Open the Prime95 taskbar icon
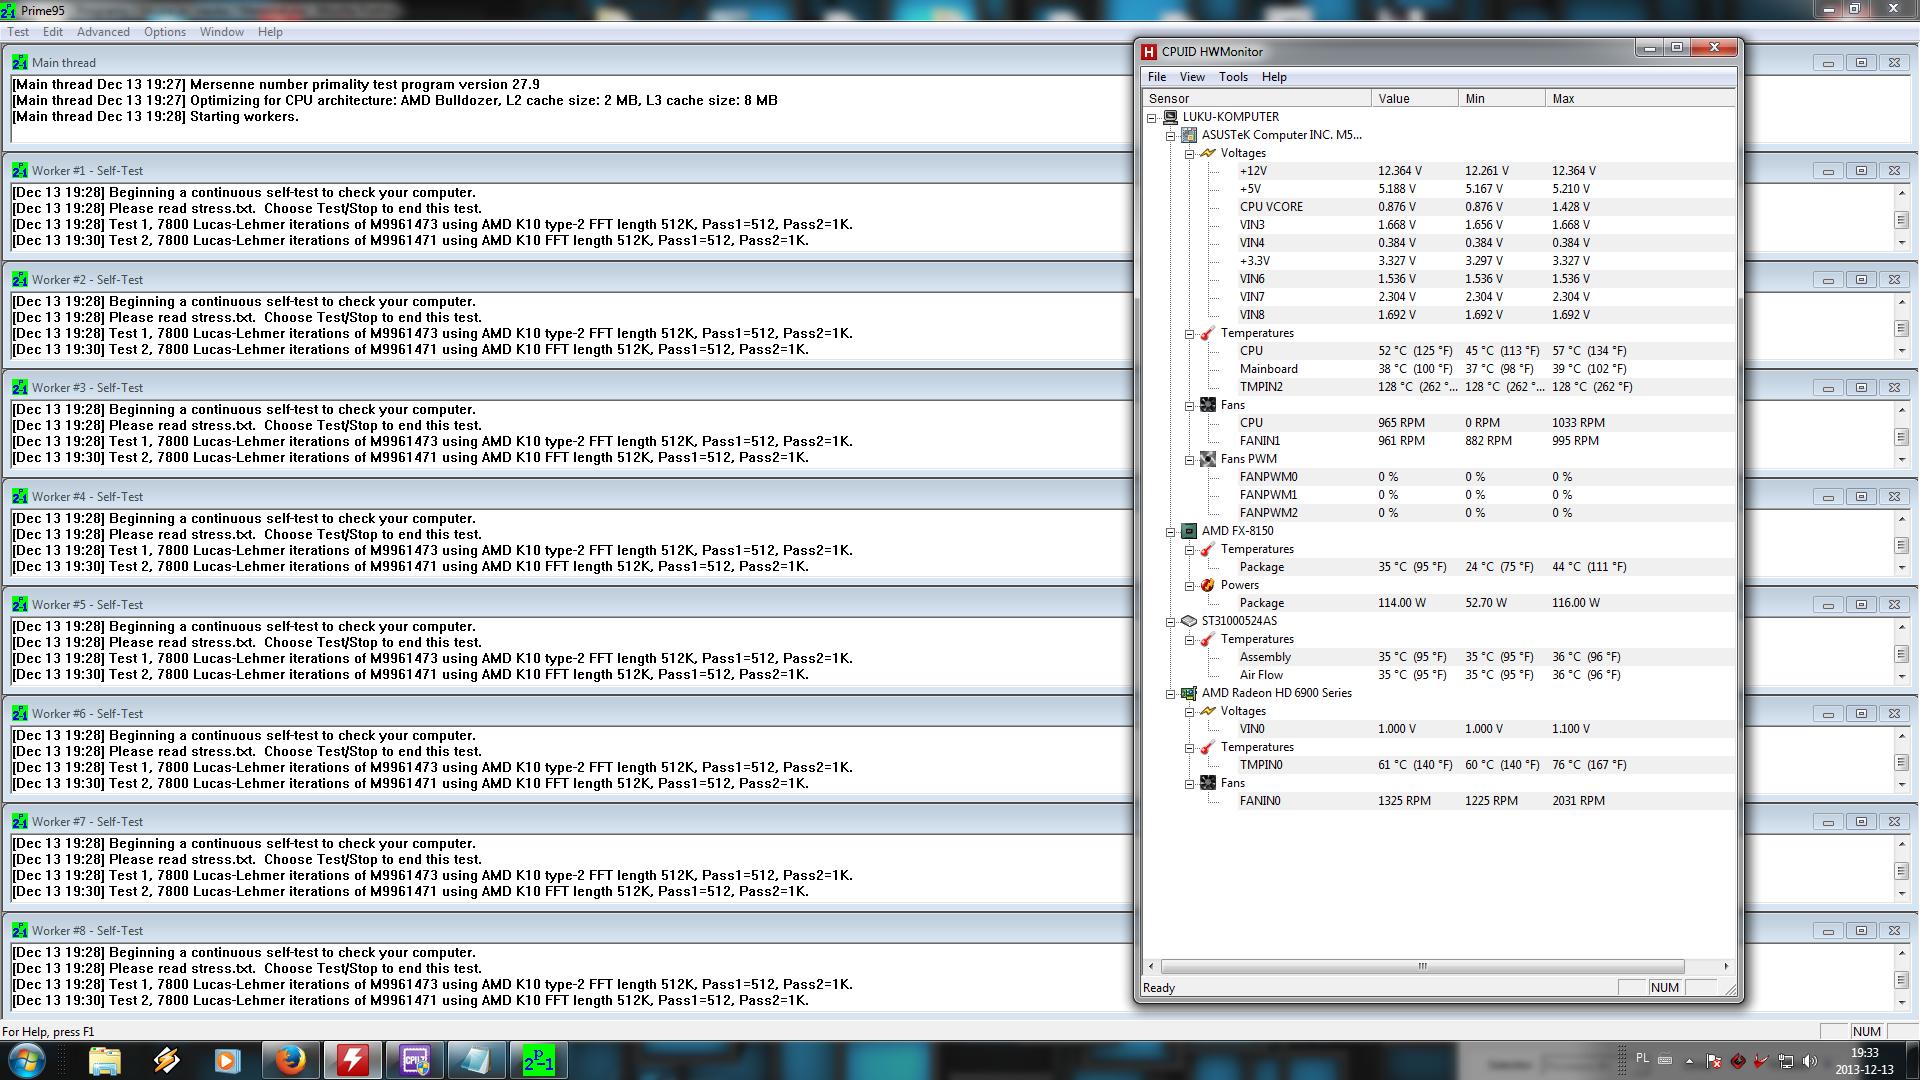1920x1080 pixels. coord(538,1060)
